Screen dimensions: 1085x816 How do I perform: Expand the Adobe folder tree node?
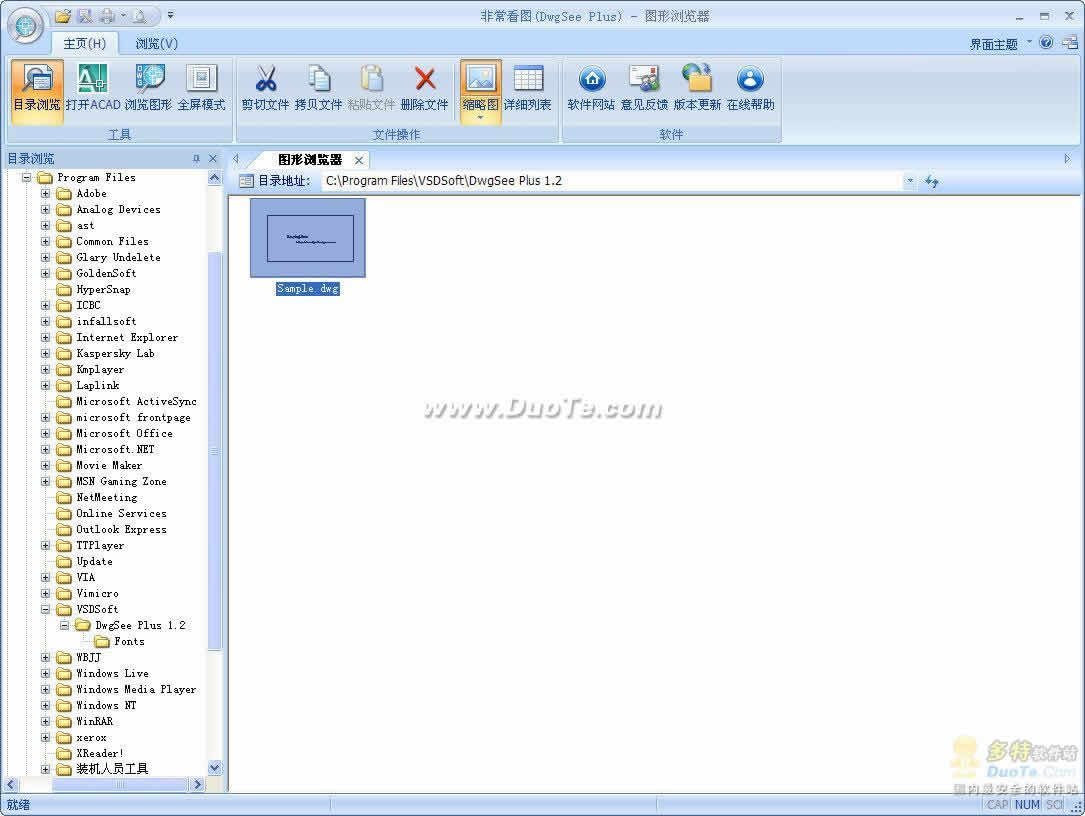[45, 194]
